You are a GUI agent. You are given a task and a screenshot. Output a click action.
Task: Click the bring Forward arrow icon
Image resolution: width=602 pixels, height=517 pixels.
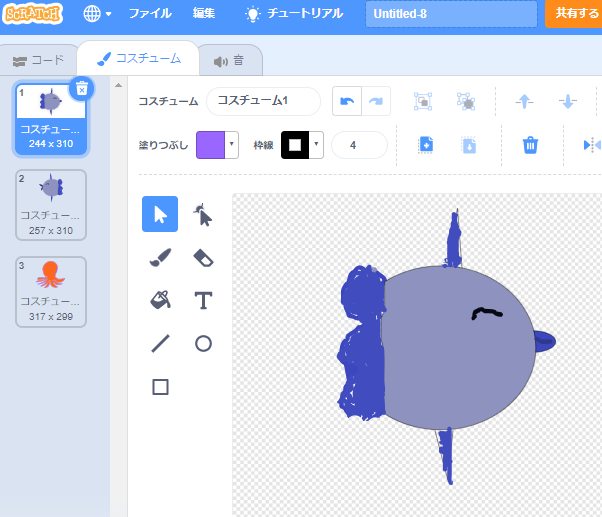[524, 101]
